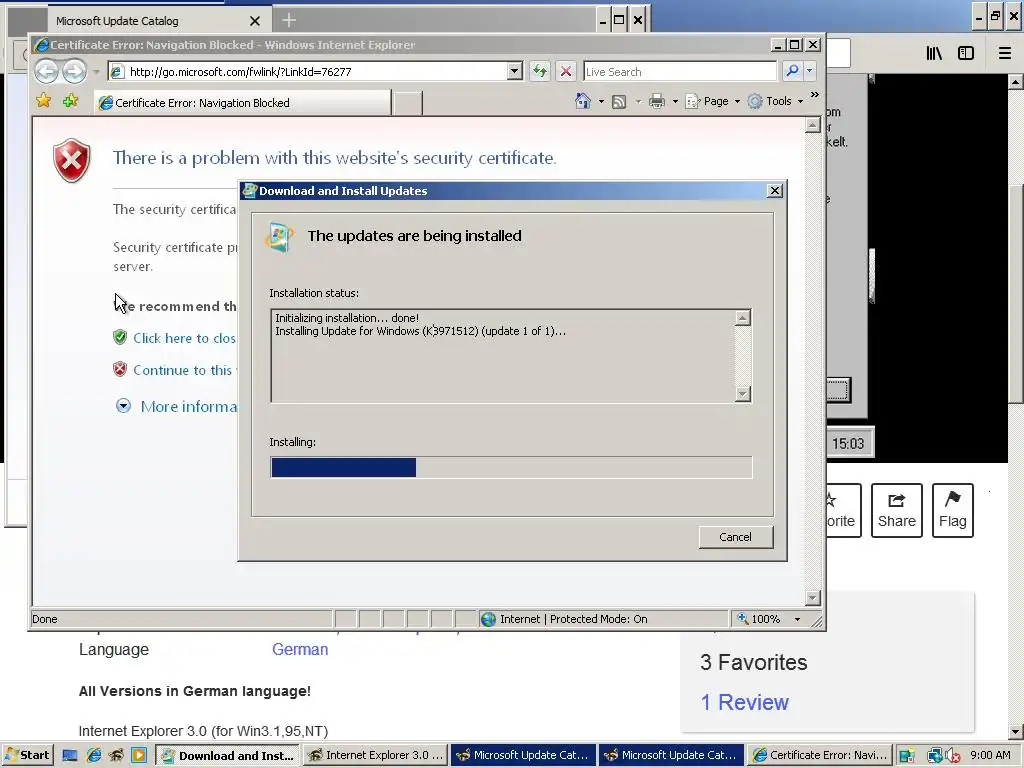The height and width of the screenshot is (768, 1024).
Task: Close the Download and Install Updates dialog
Action: pyautogui.click(x=775, y=191)
